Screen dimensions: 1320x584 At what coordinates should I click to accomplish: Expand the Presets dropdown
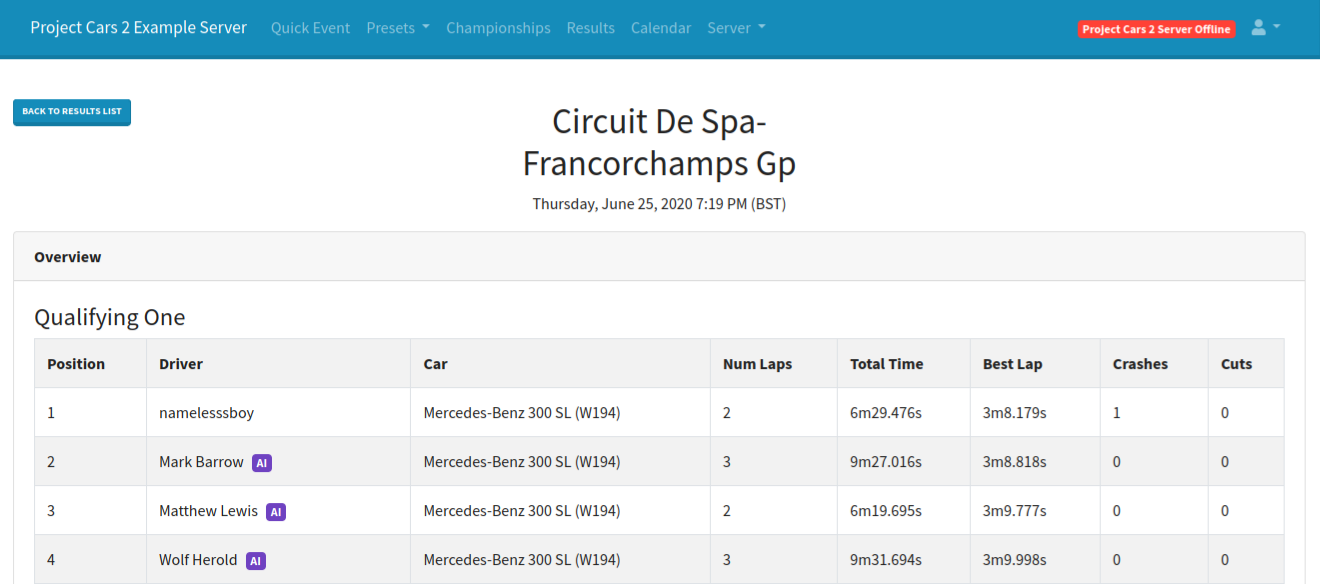tap(398, 28)
